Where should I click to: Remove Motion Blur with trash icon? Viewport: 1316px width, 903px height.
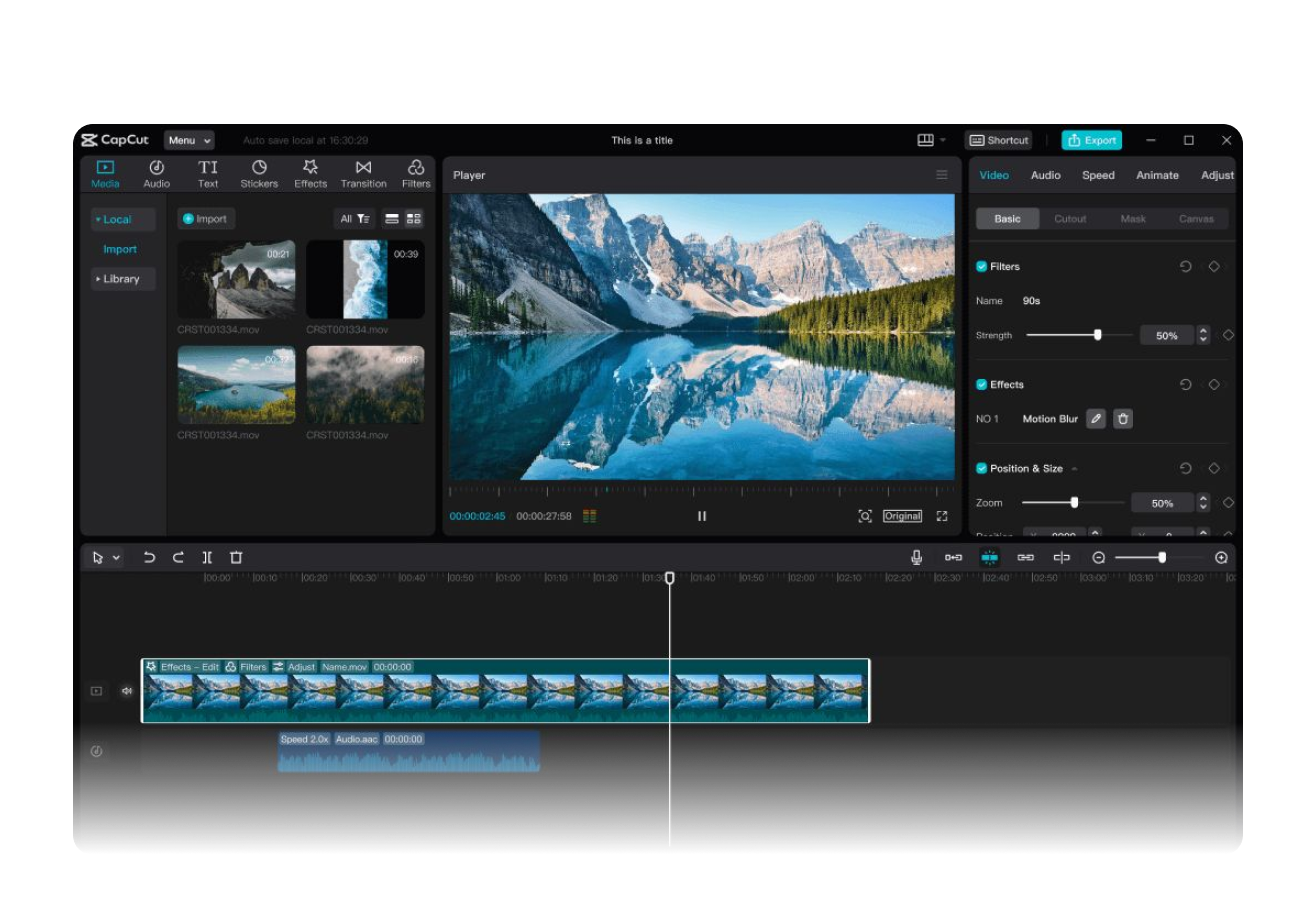pyautogui.click(x=1123, y=419)
